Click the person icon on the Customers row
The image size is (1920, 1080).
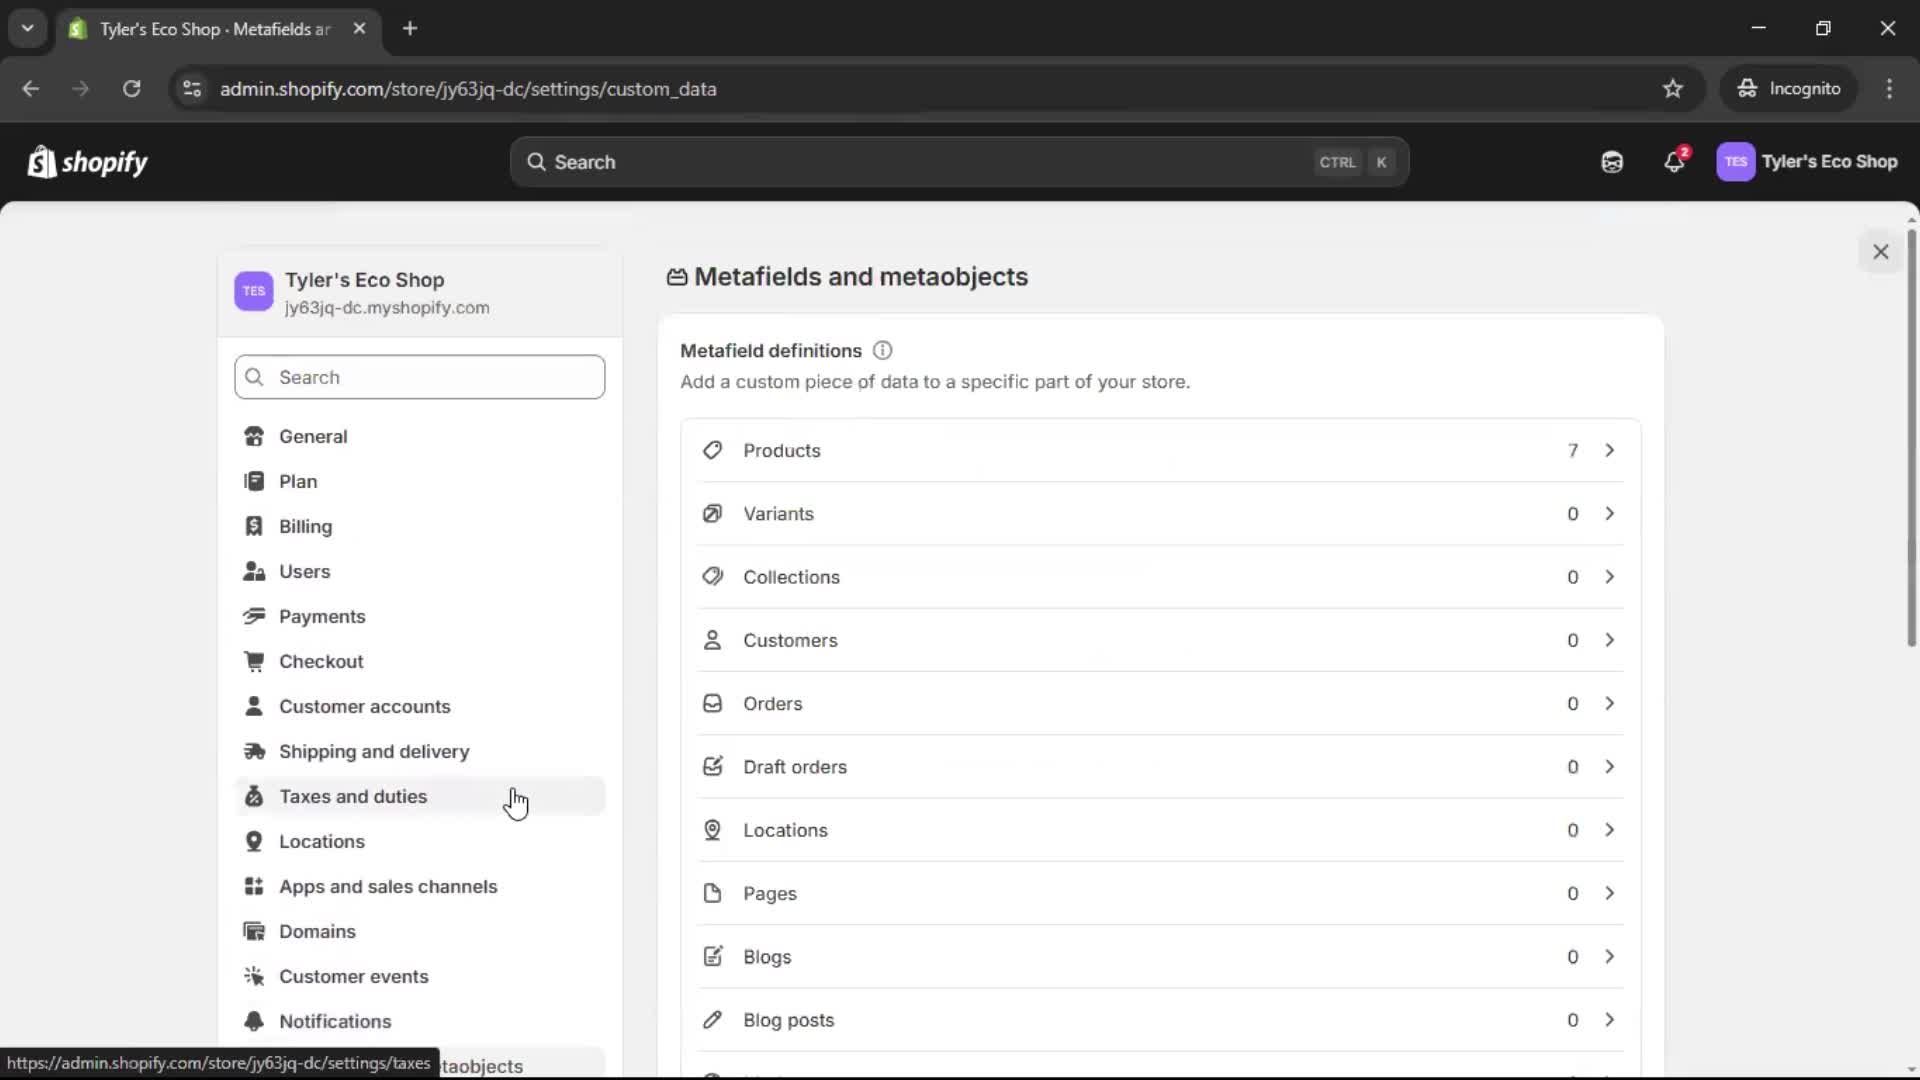tap(712, 640)
